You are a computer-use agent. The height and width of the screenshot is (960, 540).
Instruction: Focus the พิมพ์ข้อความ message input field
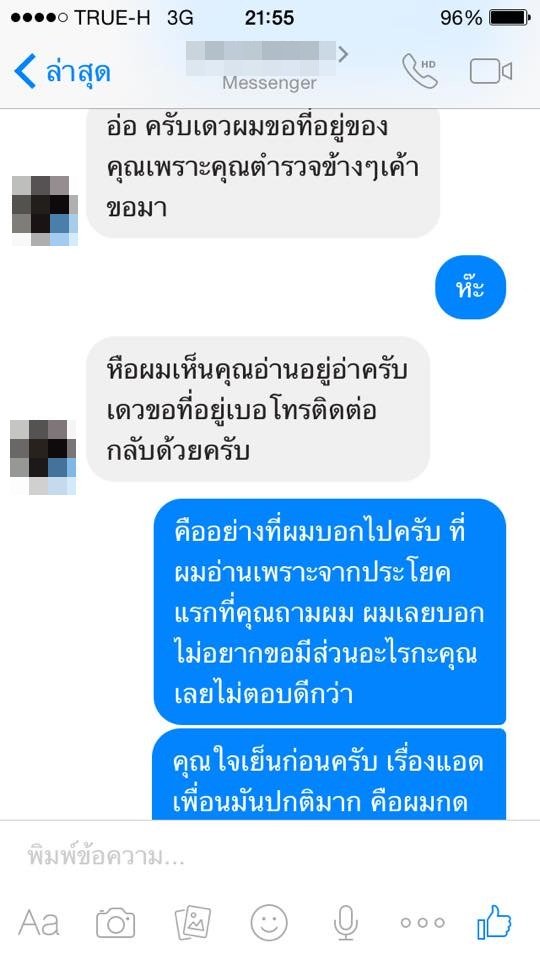(270, 856)
